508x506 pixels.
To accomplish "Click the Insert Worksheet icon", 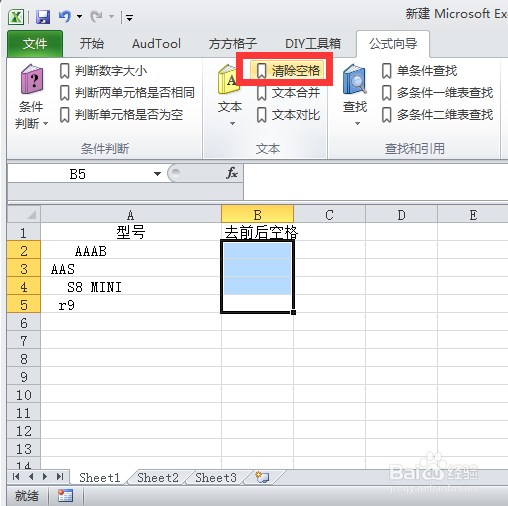I will pos(262,477).
